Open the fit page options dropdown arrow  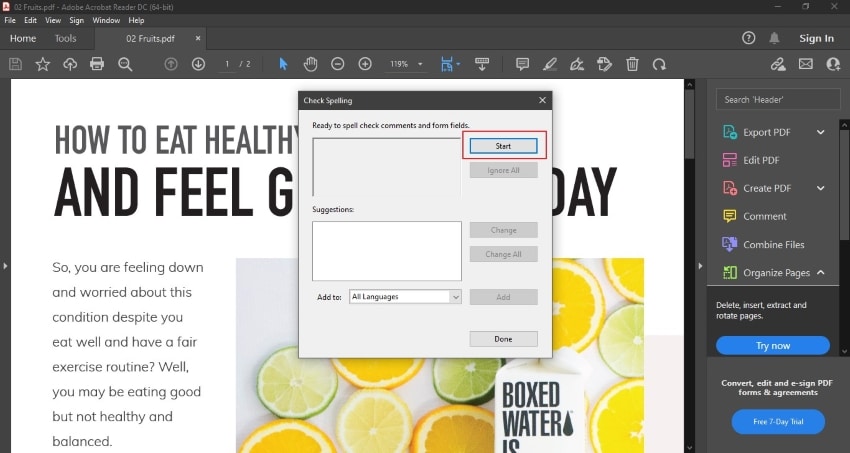click(x=459, y=64)
